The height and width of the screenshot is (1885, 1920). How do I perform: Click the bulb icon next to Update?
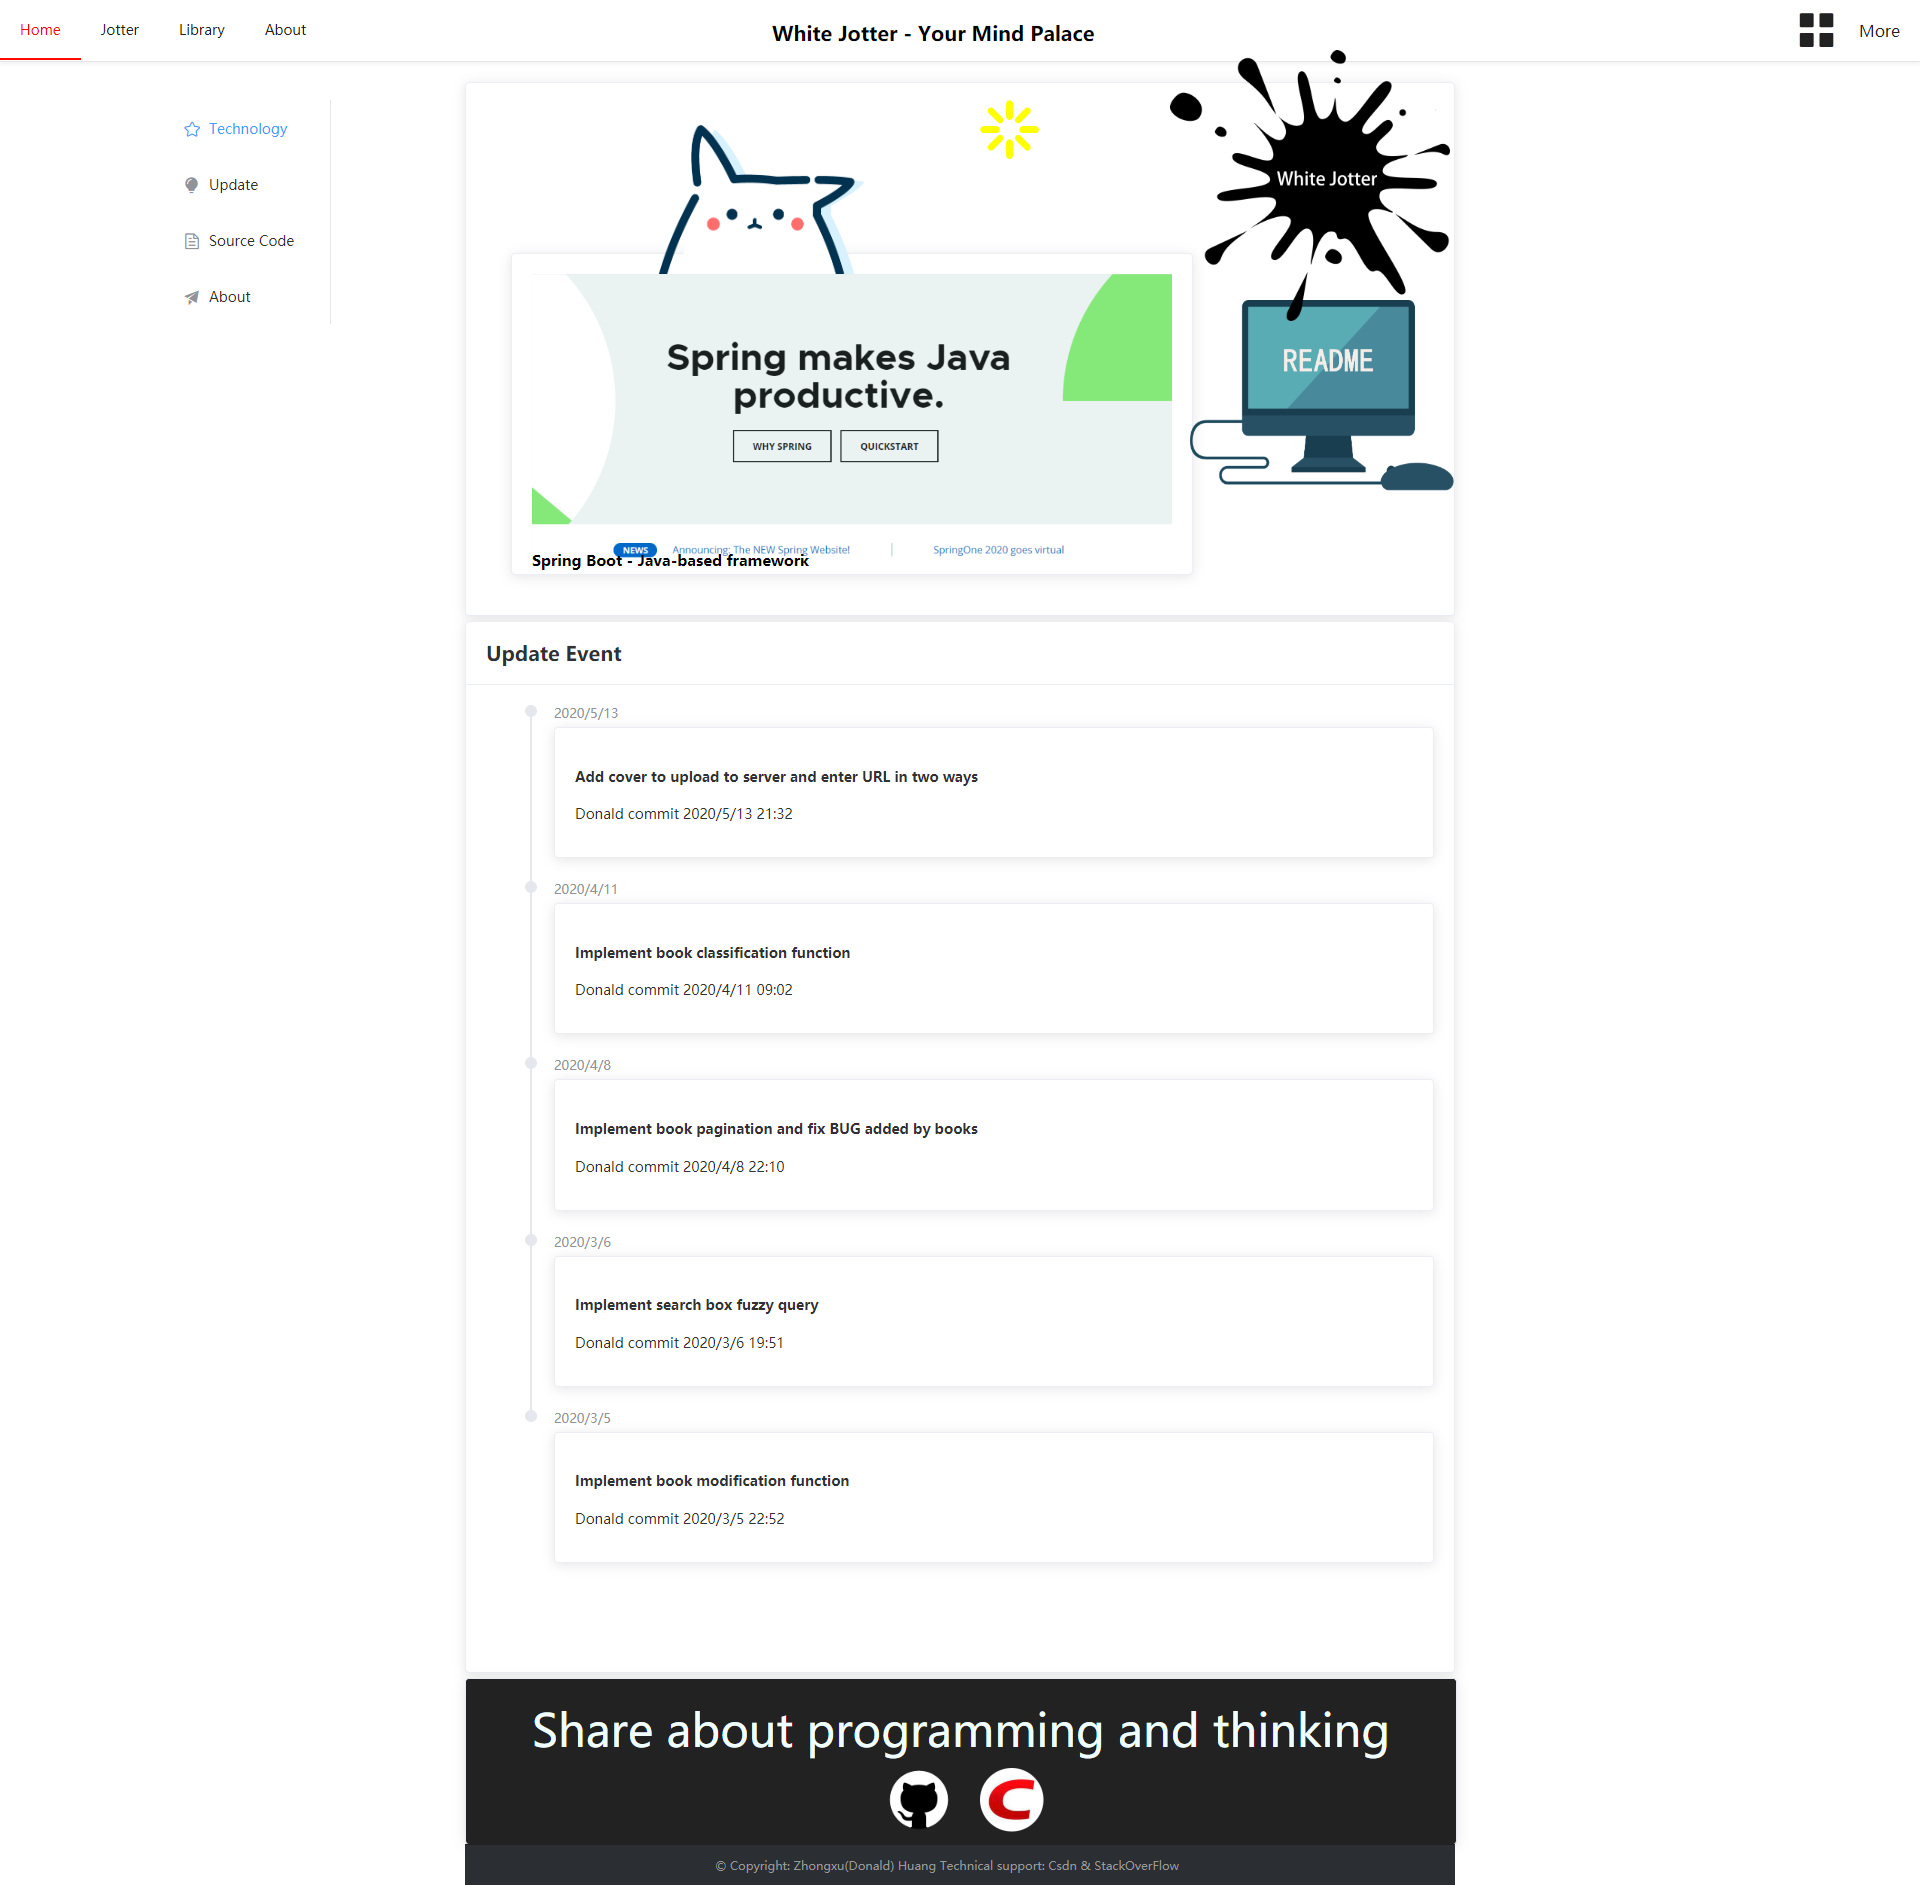coord(192,185)
